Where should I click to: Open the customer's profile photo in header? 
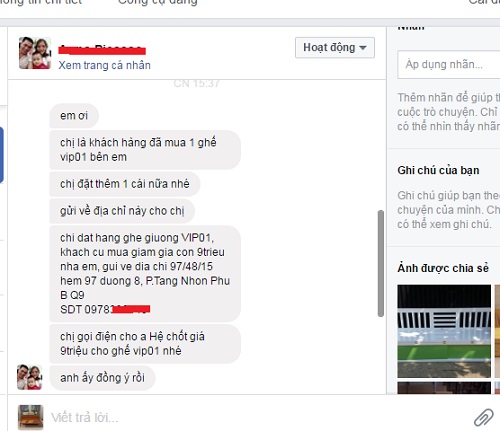click(35, 53)
